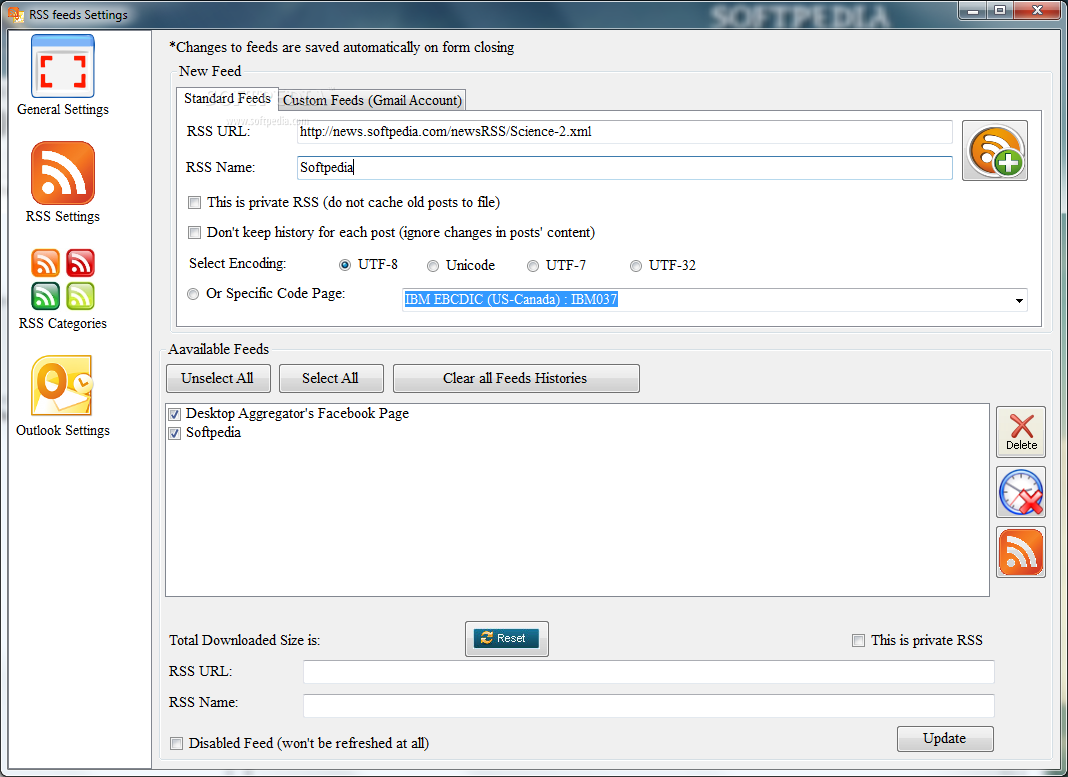
Task: Click Select All button
Action: 331,378
